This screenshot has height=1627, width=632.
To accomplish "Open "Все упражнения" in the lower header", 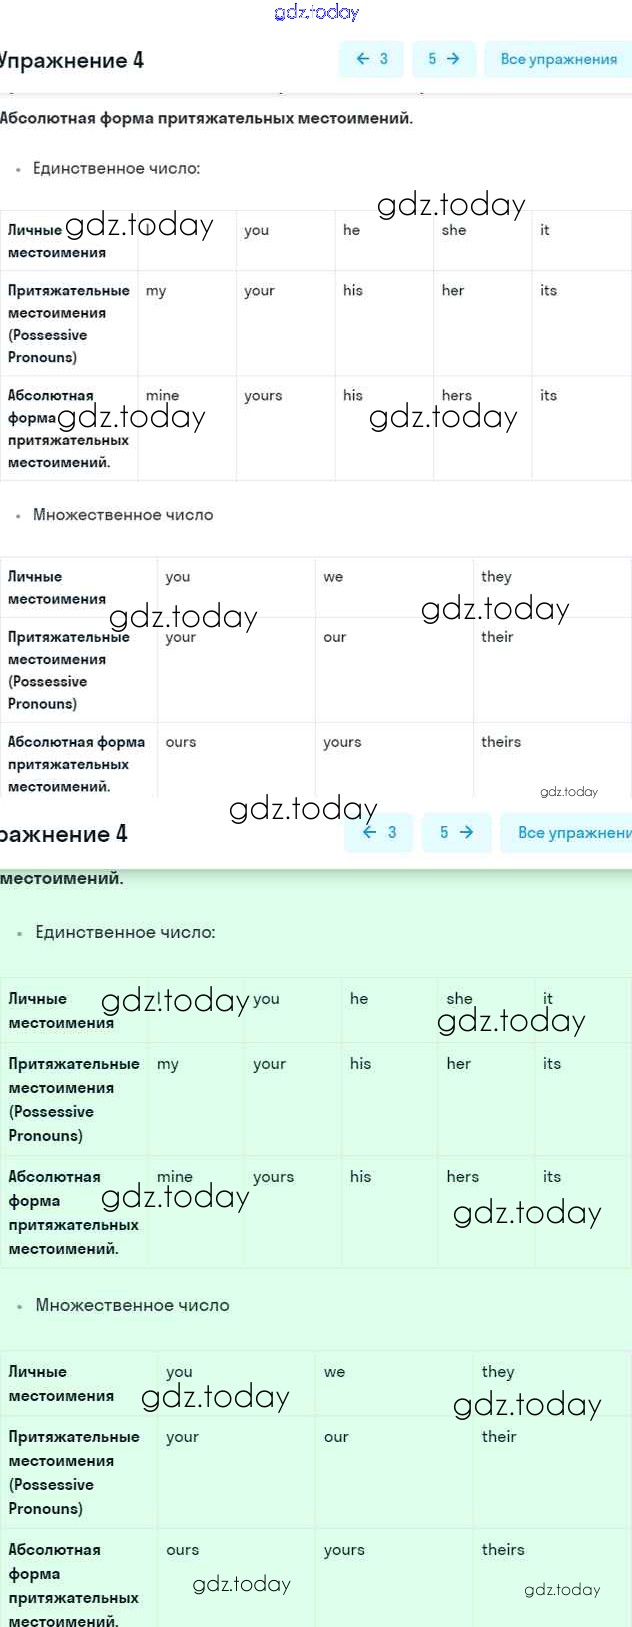I will (x=573, y=832).
